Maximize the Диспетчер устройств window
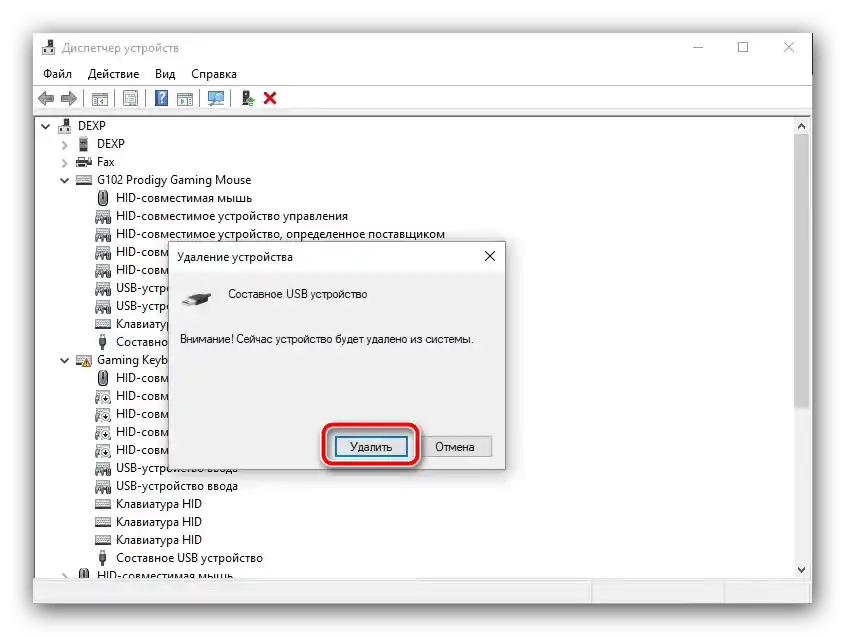The width and height of the screenshot is (846, 637). [x=743, y=47]
